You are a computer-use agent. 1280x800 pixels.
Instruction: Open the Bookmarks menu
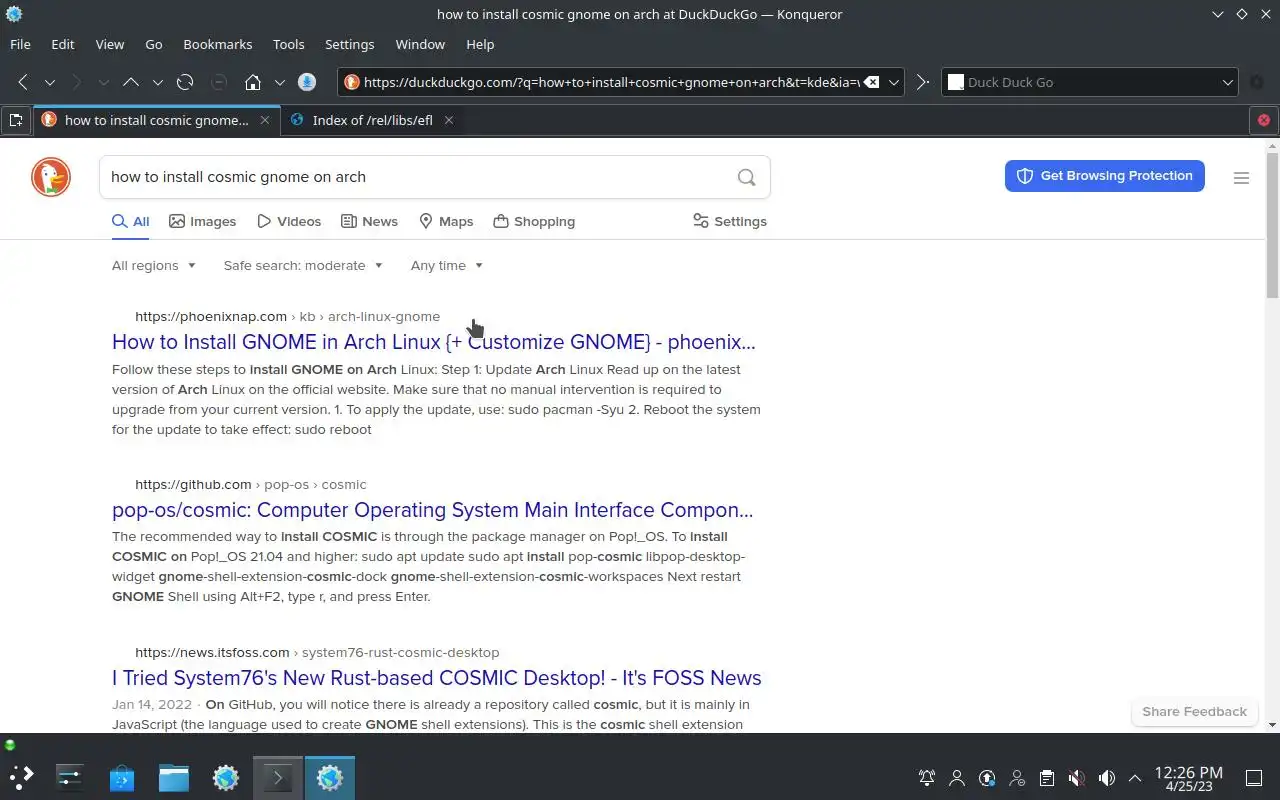click(x=218, y=44)
